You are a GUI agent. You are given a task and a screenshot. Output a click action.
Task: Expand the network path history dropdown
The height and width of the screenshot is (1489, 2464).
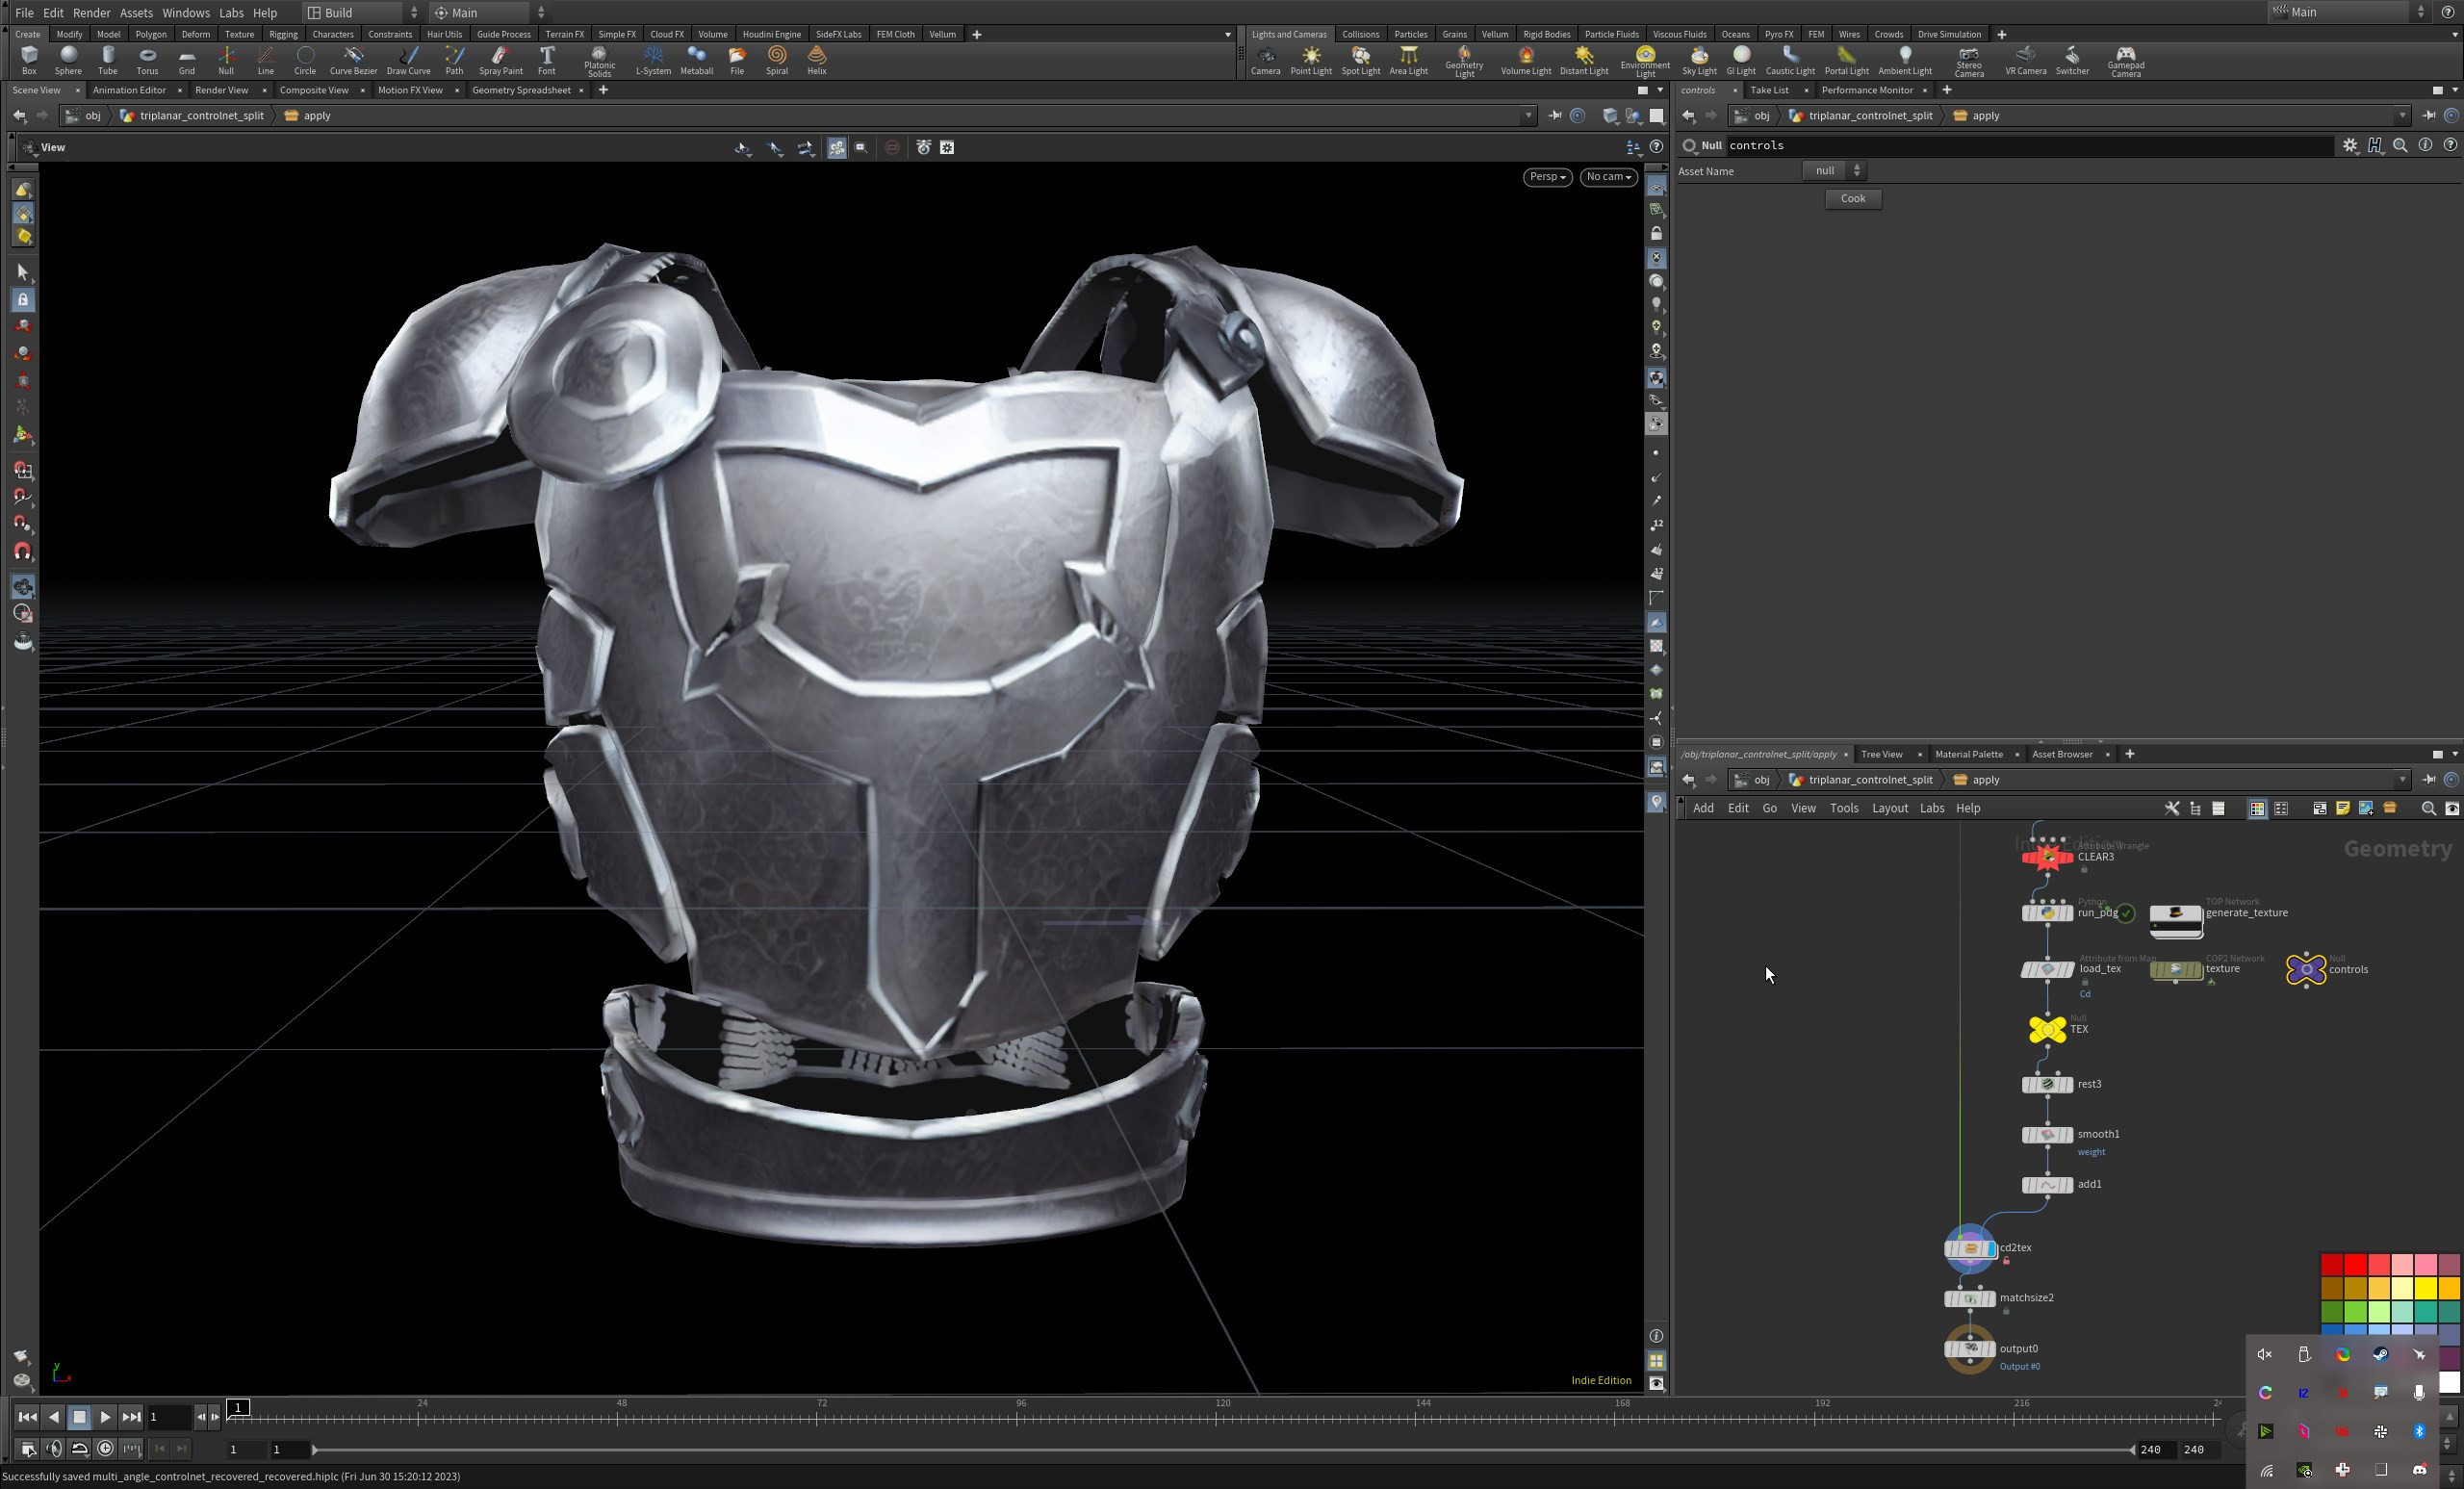2402,779
